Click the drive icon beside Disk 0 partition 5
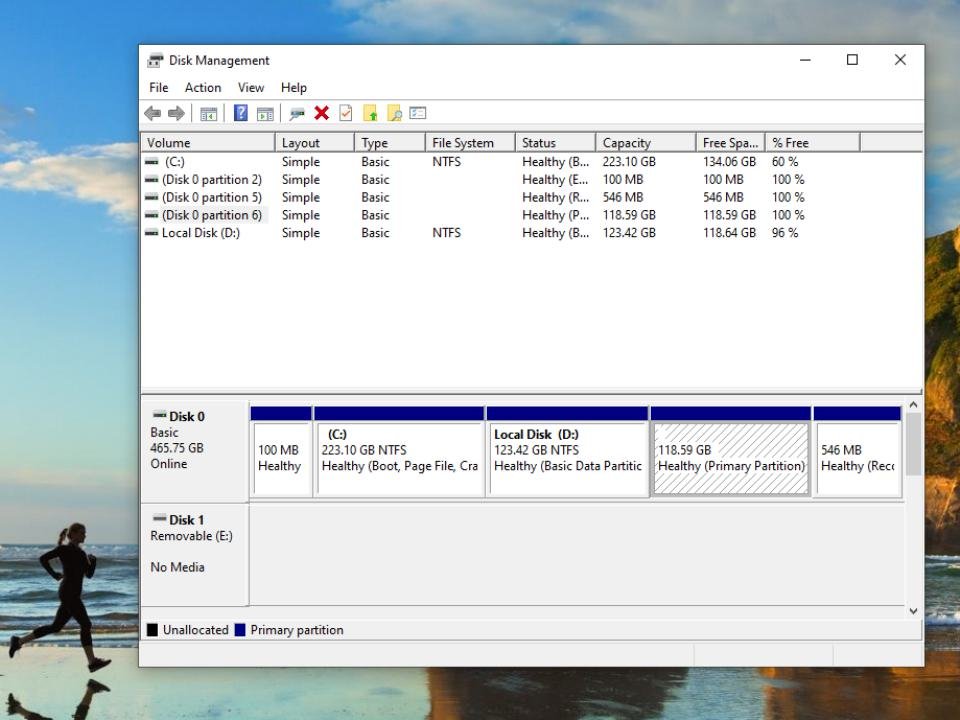 coord(151,198)
